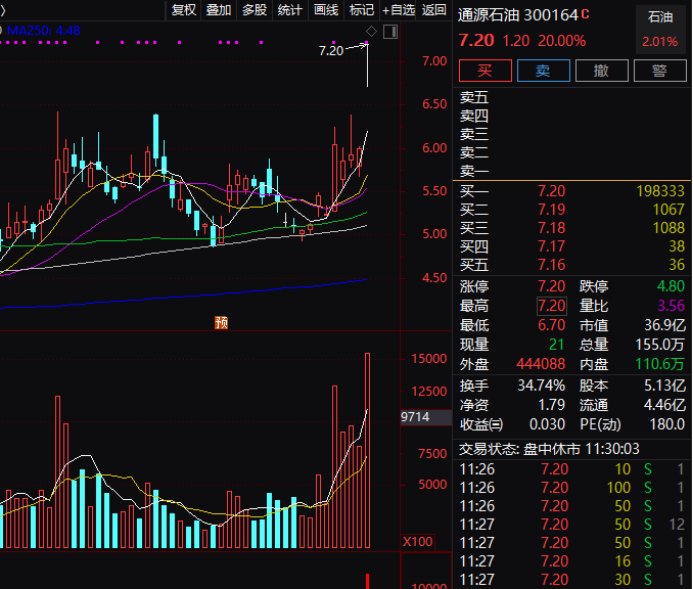Click the diamond marker icon above chart

click(371, 33)
